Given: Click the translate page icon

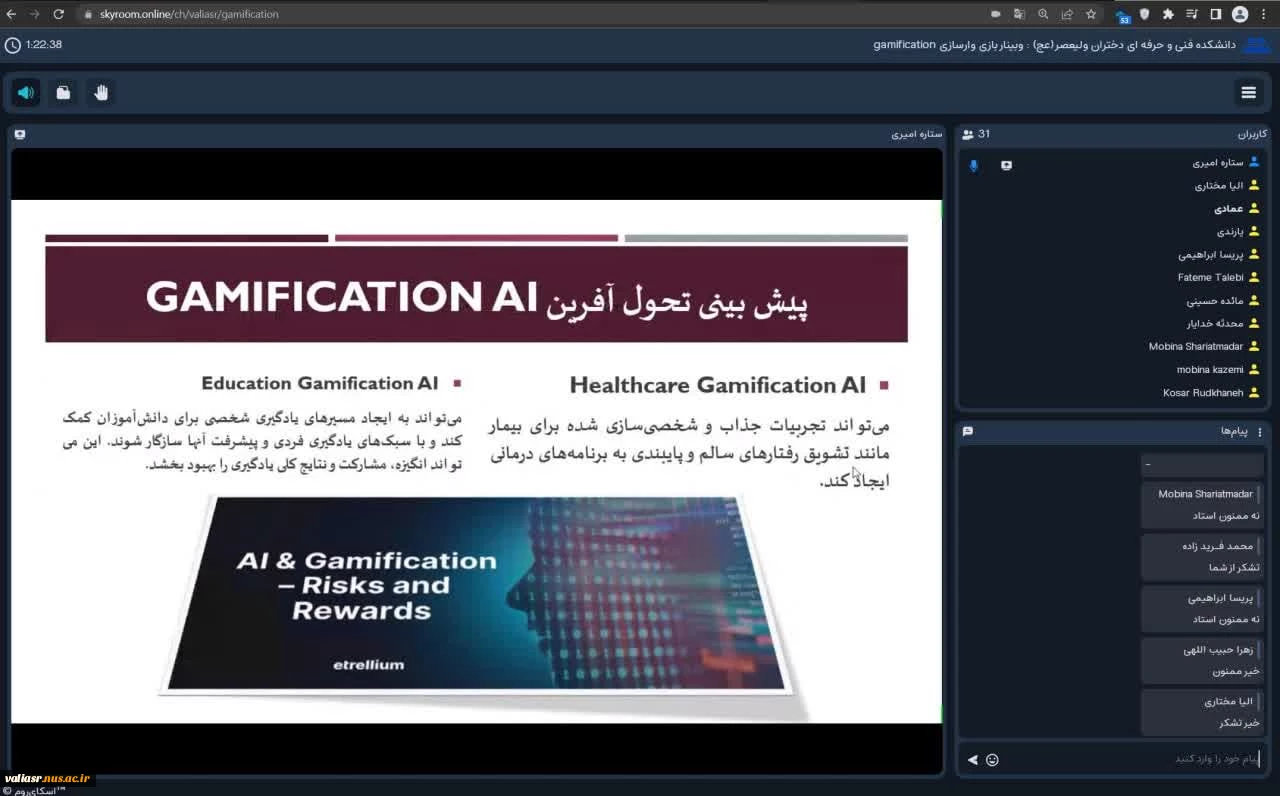Looking at the screenshot, I should coord(1019,14).
